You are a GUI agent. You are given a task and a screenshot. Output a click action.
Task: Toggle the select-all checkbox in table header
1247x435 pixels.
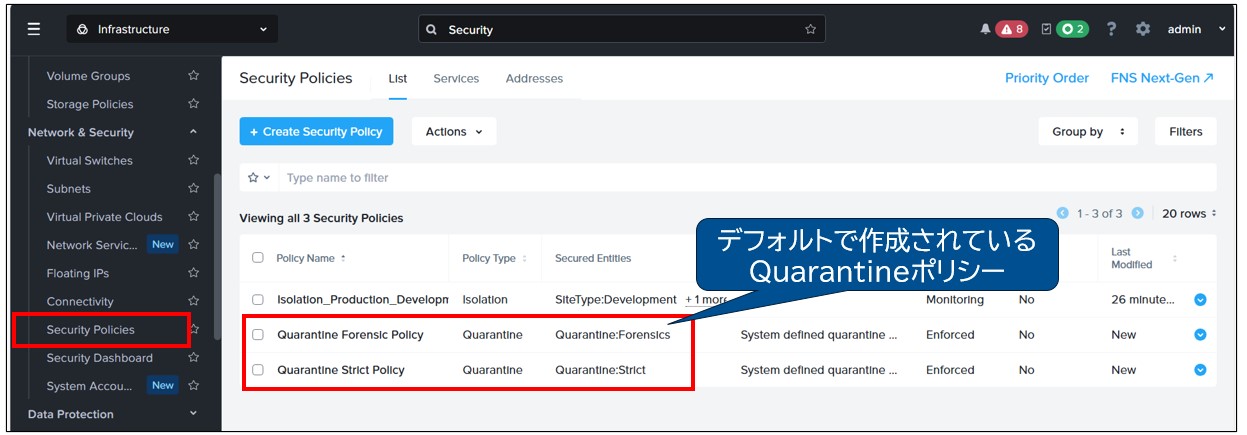258,258
